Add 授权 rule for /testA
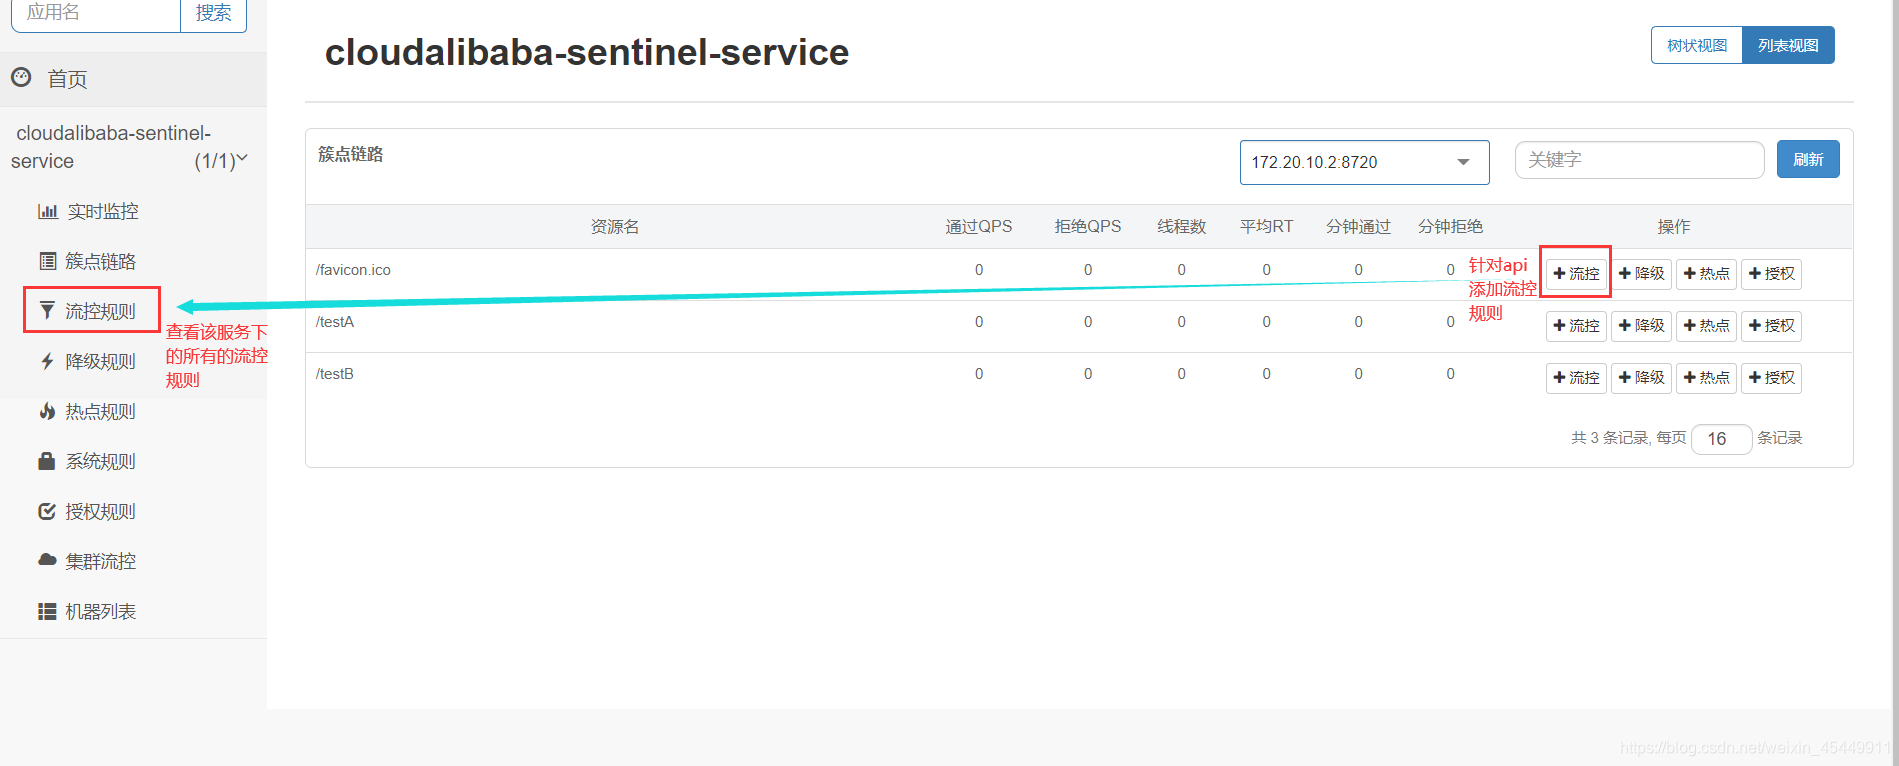This screenshot has width=1899, height=766. point(1771,326)
